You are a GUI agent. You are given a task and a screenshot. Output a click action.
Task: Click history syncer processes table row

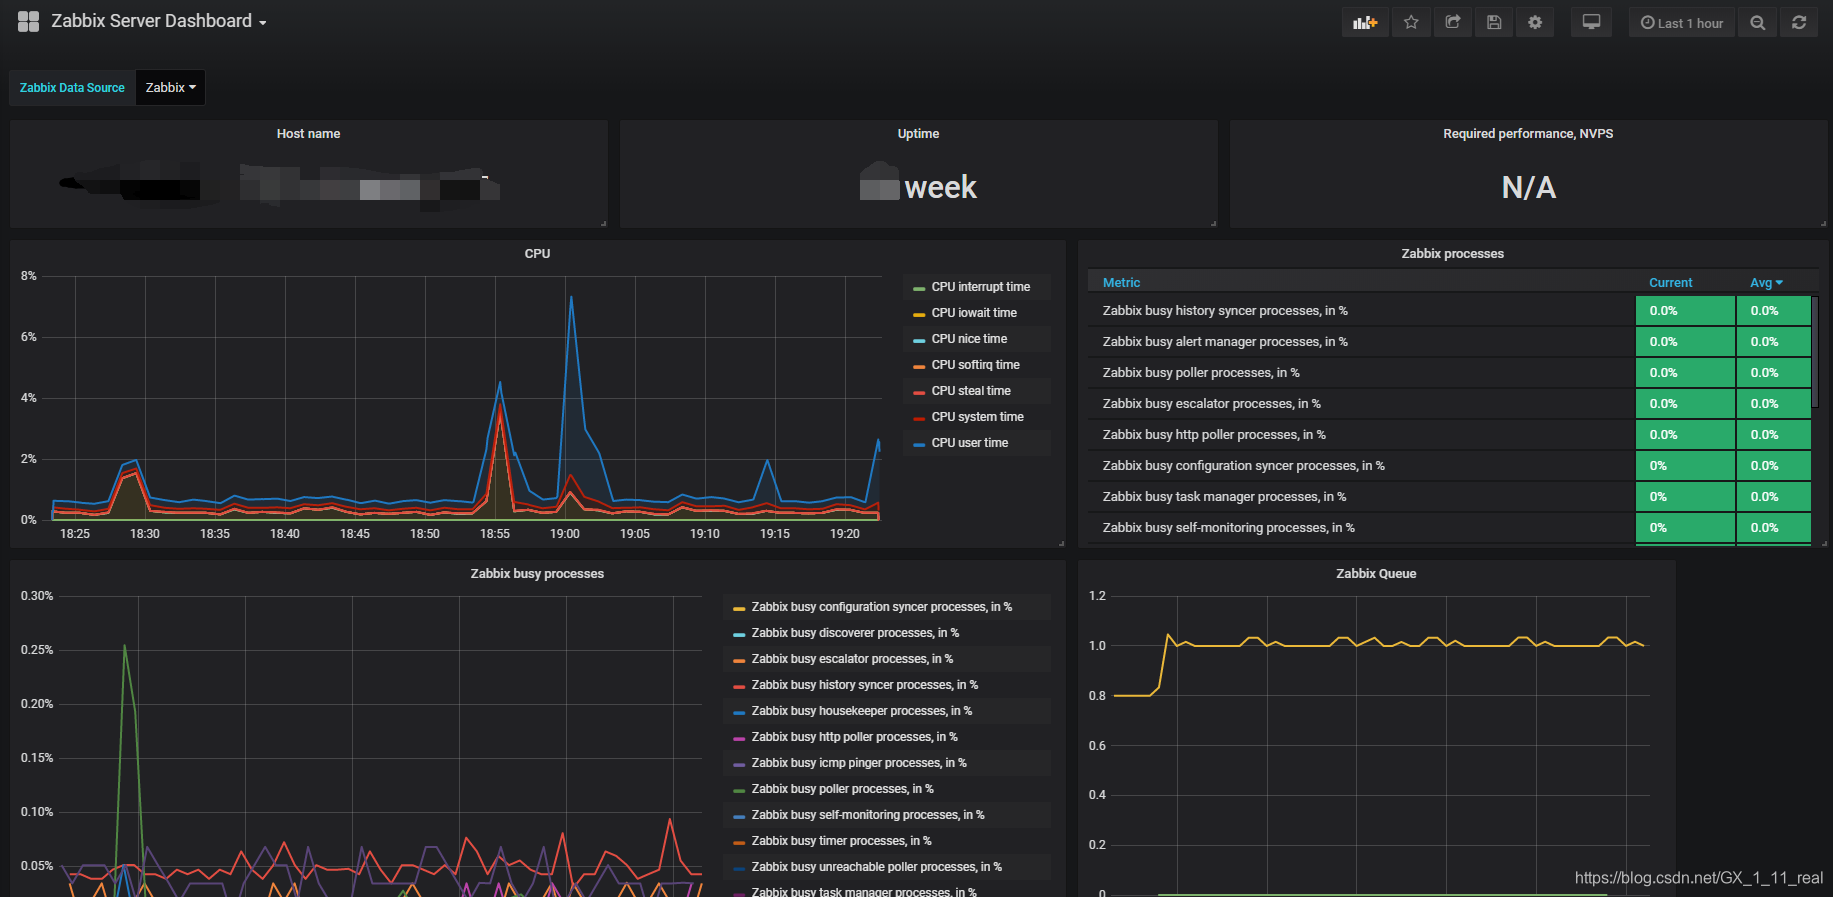pyautogui.click(x=1449, y=311)
